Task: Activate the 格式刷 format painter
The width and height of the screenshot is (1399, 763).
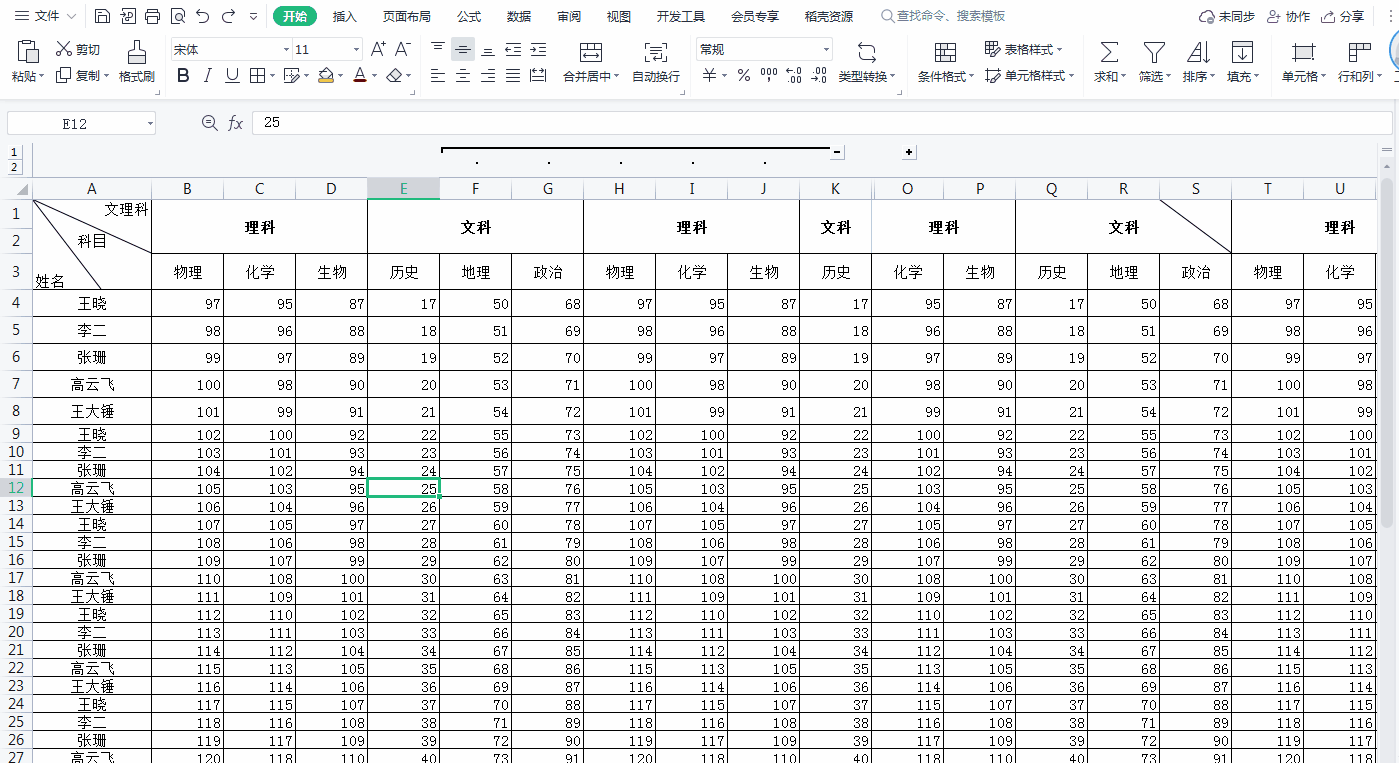Action: pos(136,62)
